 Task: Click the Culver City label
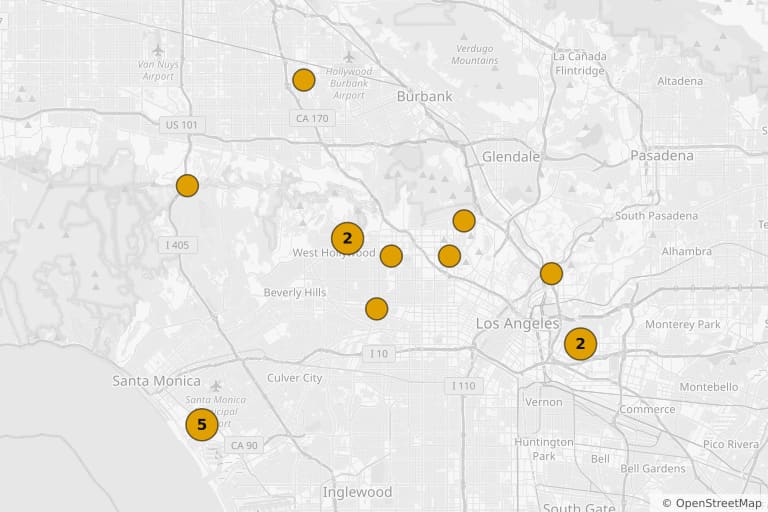pyautogui.click(x=294, y=378)
